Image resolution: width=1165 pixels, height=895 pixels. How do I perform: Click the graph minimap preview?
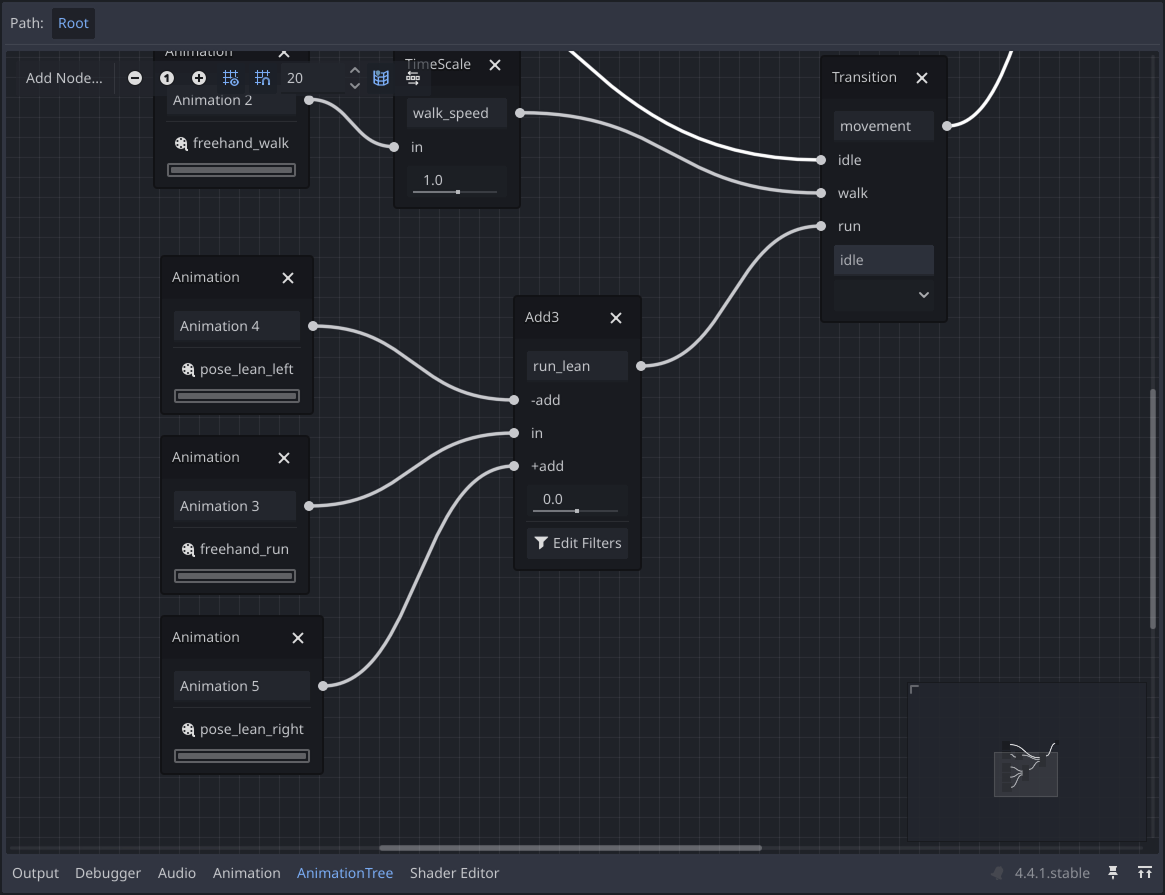coord(1027,762)
